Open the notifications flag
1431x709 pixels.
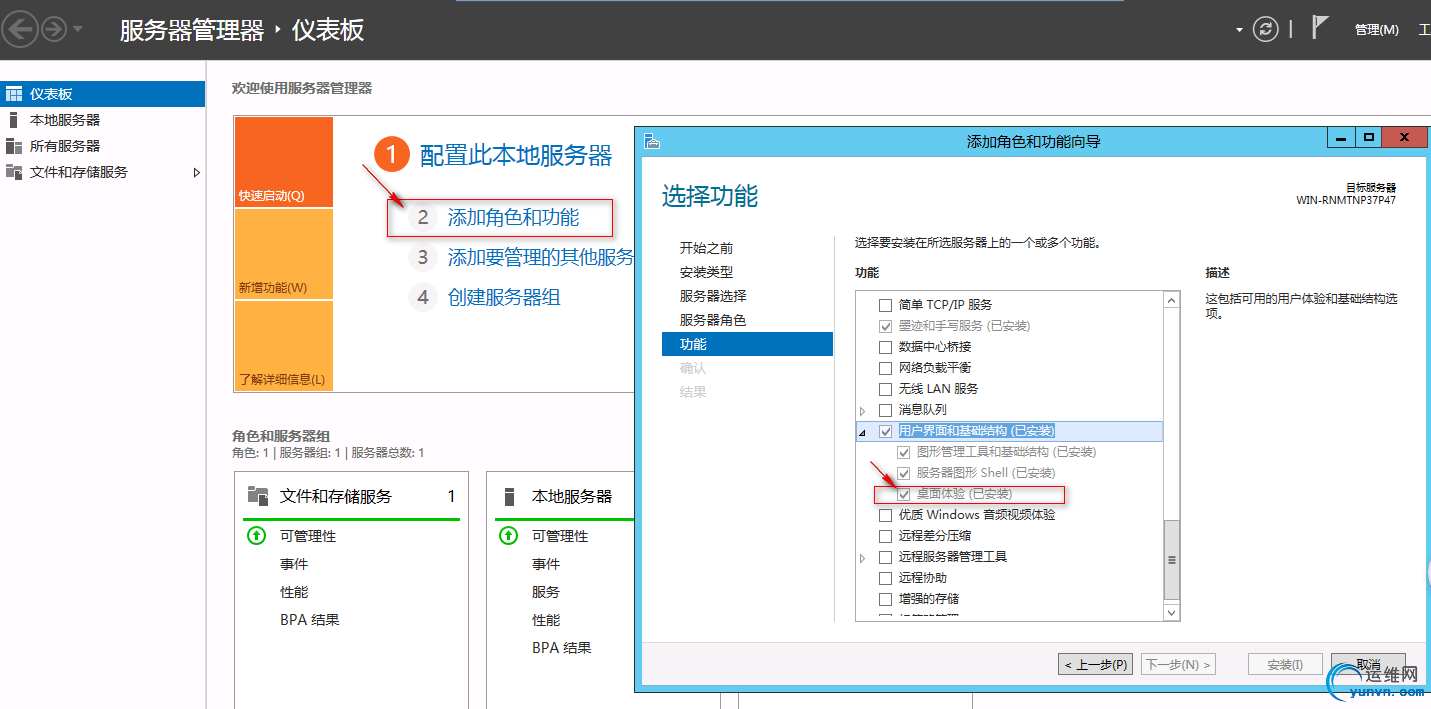[1321, 27]
